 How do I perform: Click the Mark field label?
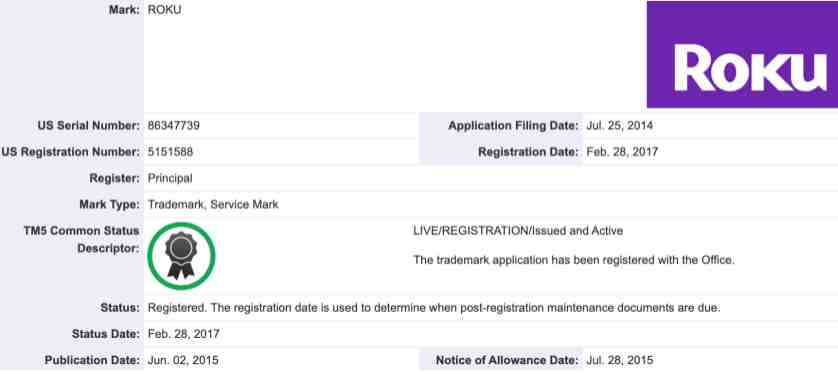coord(124,10)
